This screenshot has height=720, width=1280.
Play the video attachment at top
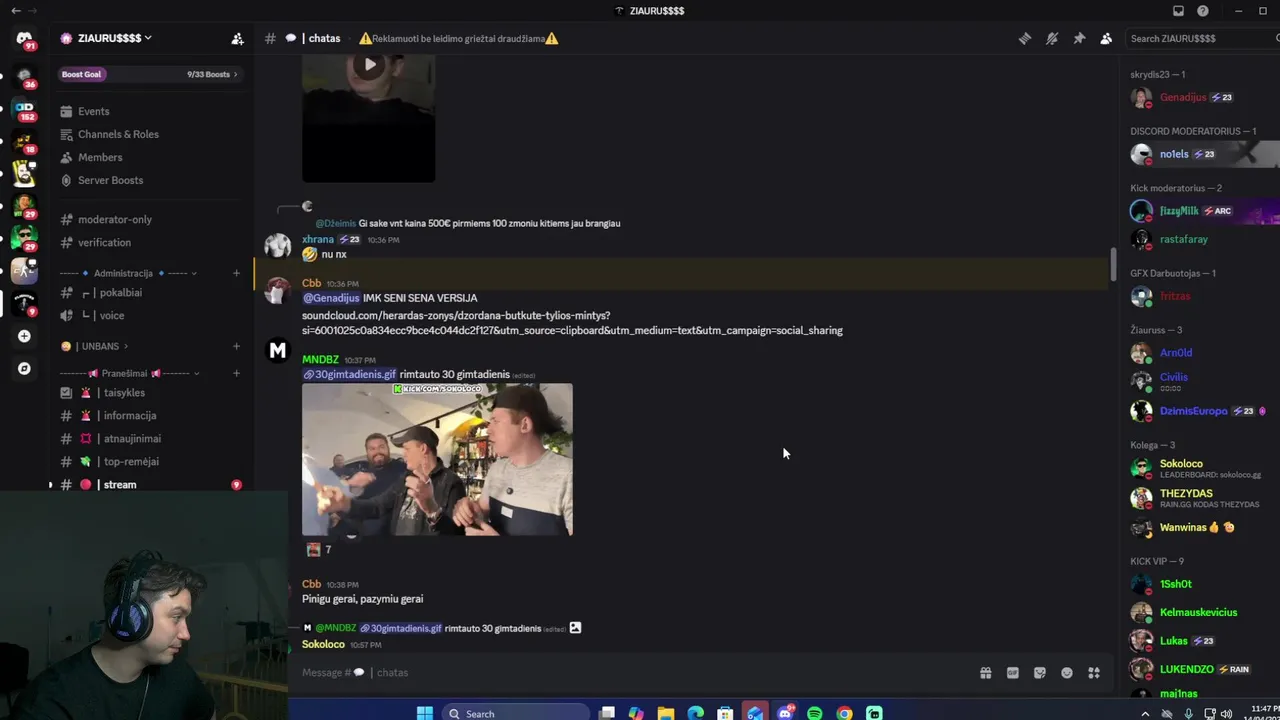[x=370, y=65]
